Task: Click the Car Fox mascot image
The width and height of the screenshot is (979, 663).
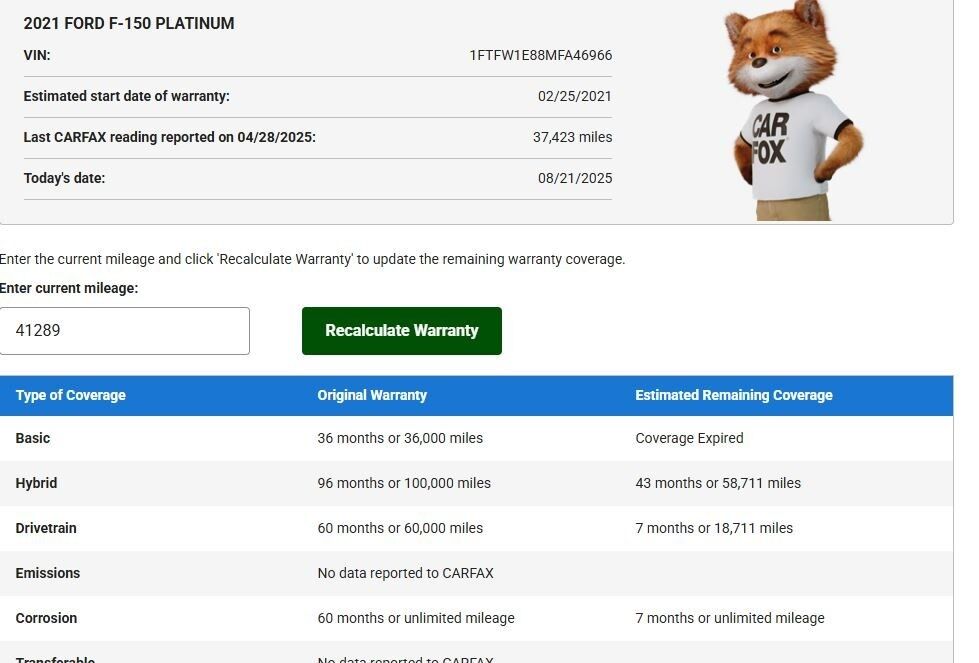Action: (793, 110)
